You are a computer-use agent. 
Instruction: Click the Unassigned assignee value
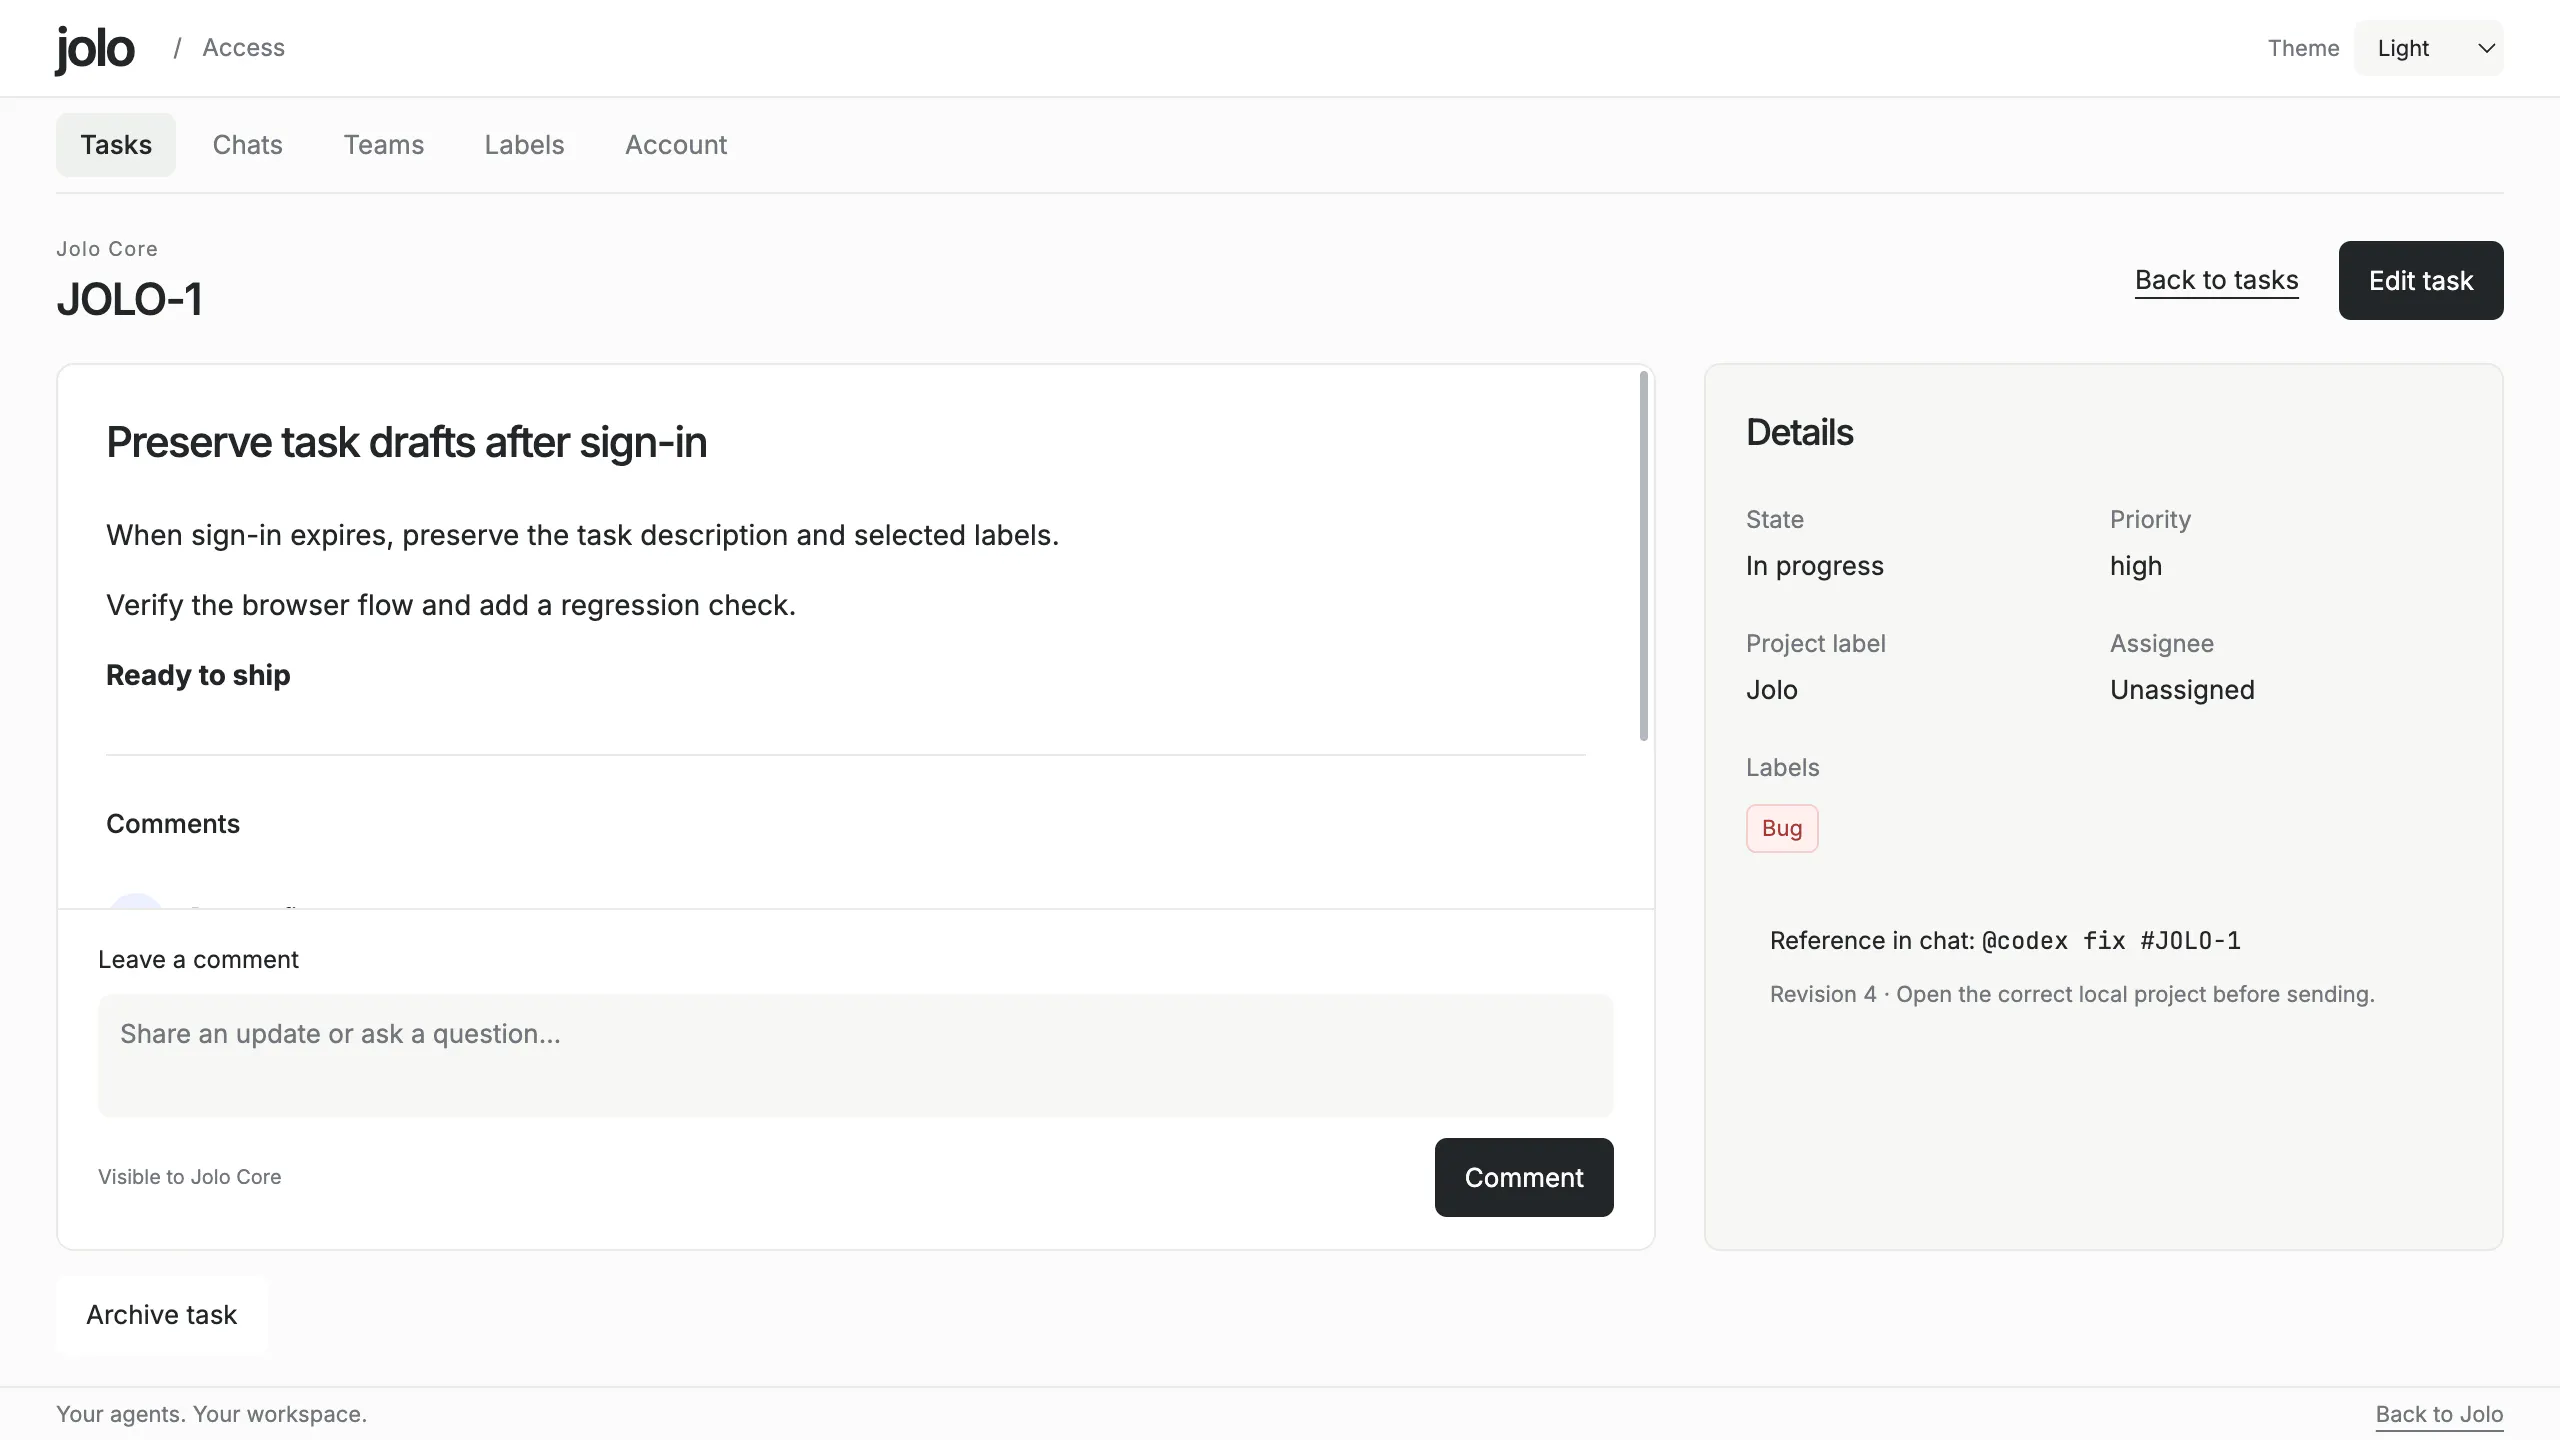coord(2182,690)
